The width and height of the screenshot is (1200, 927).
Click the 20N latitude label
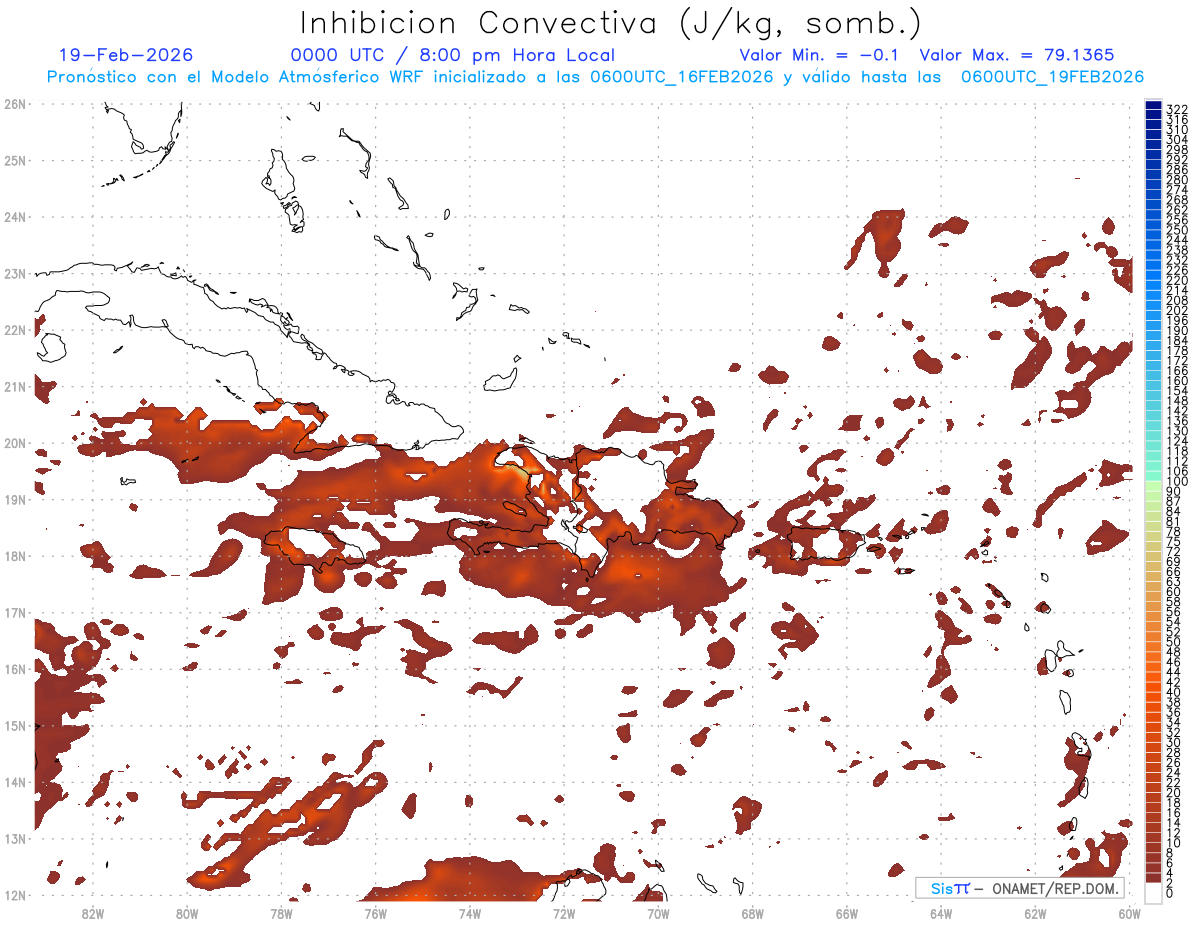(15, 443)
